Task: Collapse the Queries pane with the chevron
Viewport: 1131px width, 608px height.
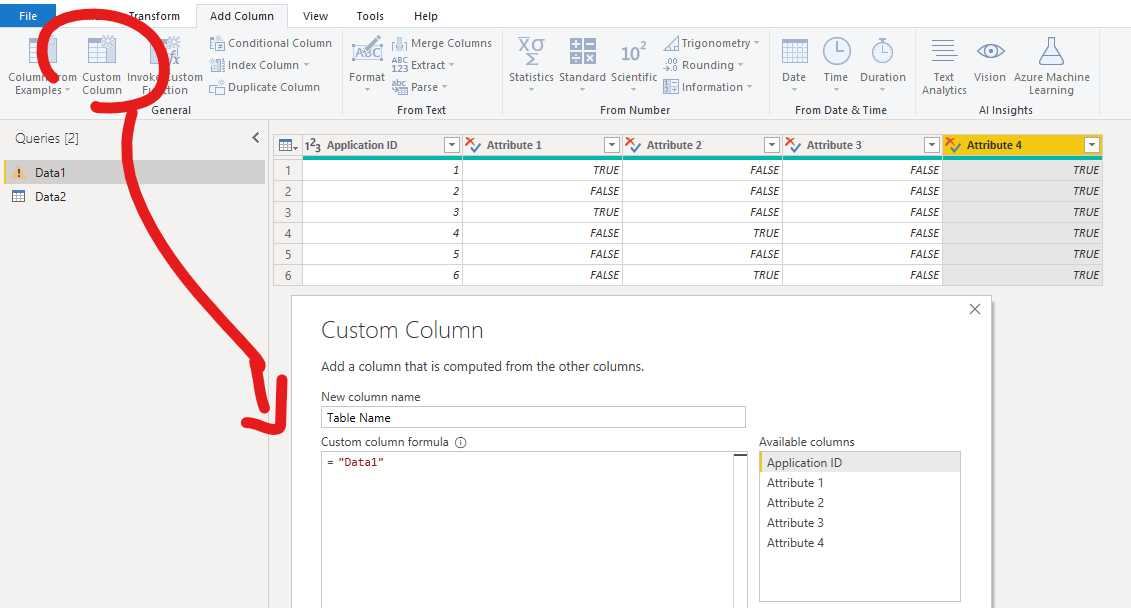Action: coord(255,138)
